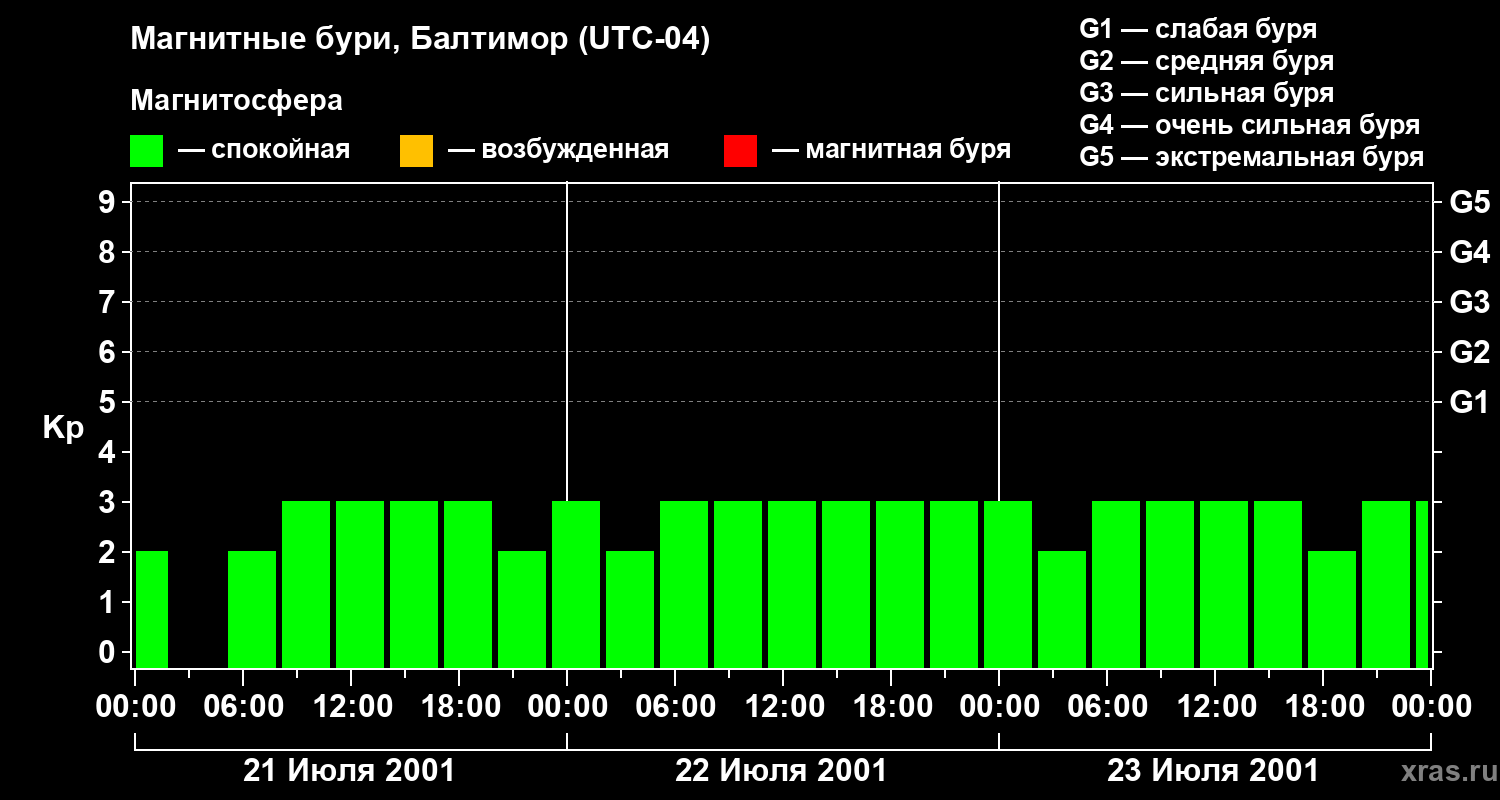
Task: Click the Kp 2 bar before midnight, 21 Июля
Action: [522, 609]
